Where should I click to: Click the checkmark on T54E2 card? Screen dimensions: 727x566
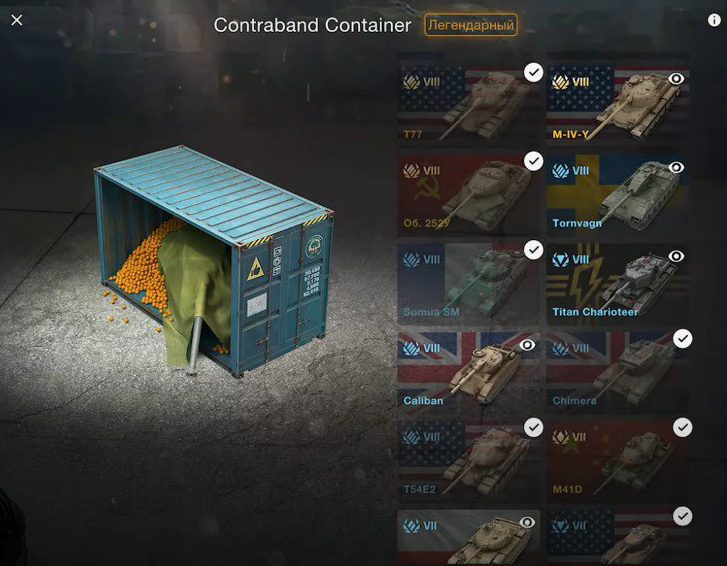(x=534, y=427)
